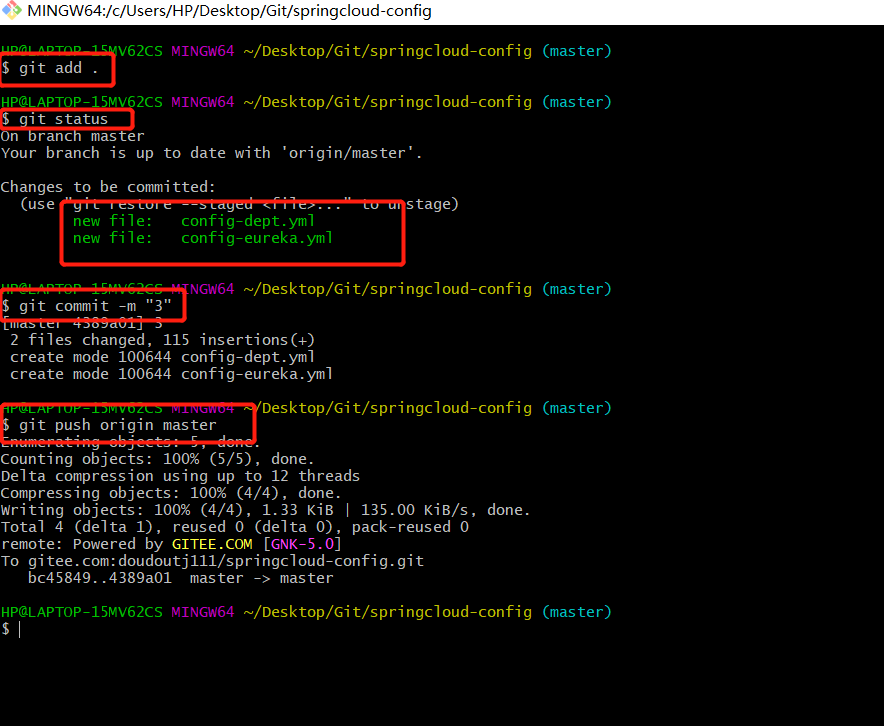Click the last prompt's 'HP@LAPTOP-15MV62CS' text
The height and width of the screenshot is (726, 884).
coord(82,612)
